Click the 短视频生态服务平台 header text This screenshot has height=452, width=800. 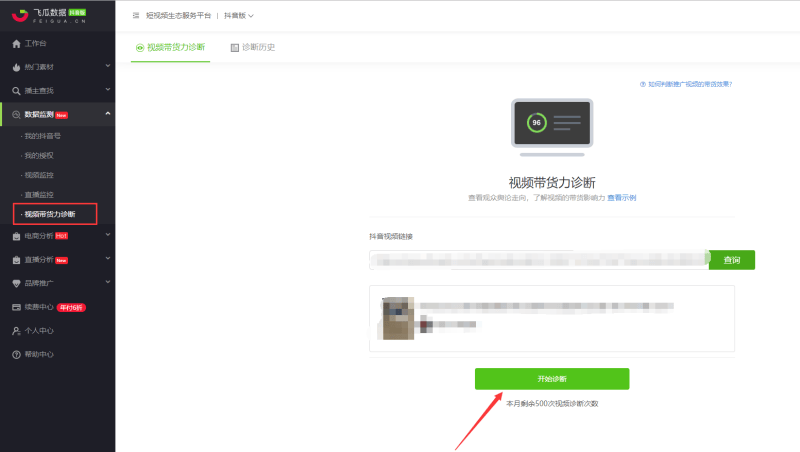[179, 16]
